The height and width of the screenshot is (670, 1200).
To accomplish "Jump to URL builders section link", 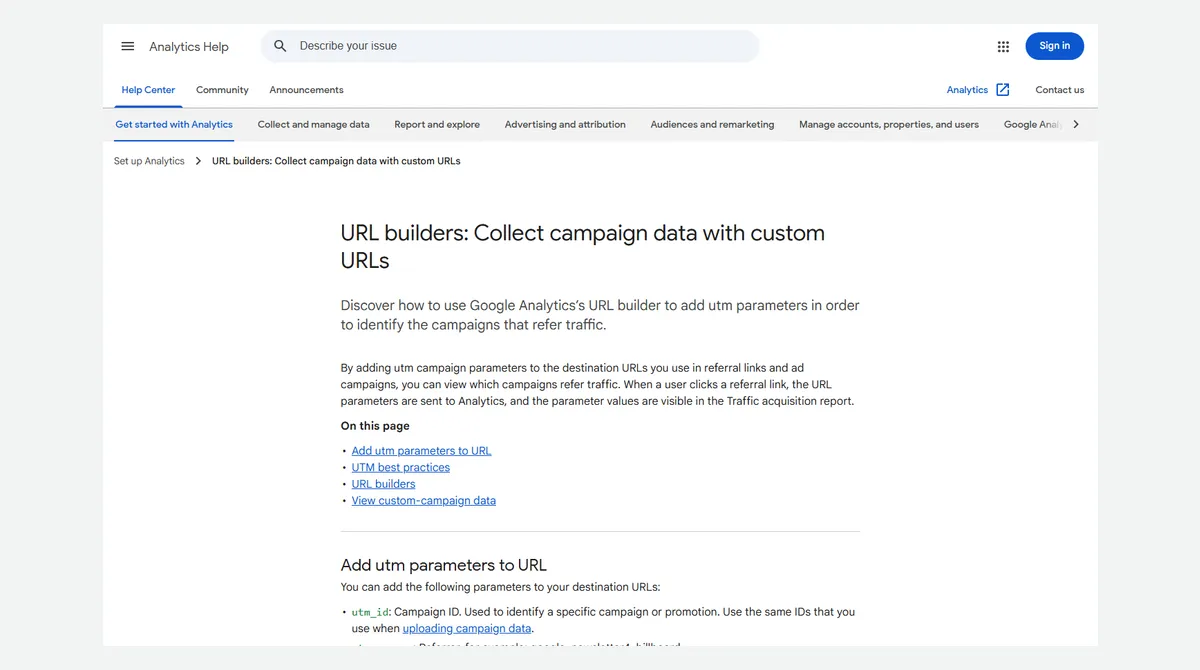I will [383, 484].
